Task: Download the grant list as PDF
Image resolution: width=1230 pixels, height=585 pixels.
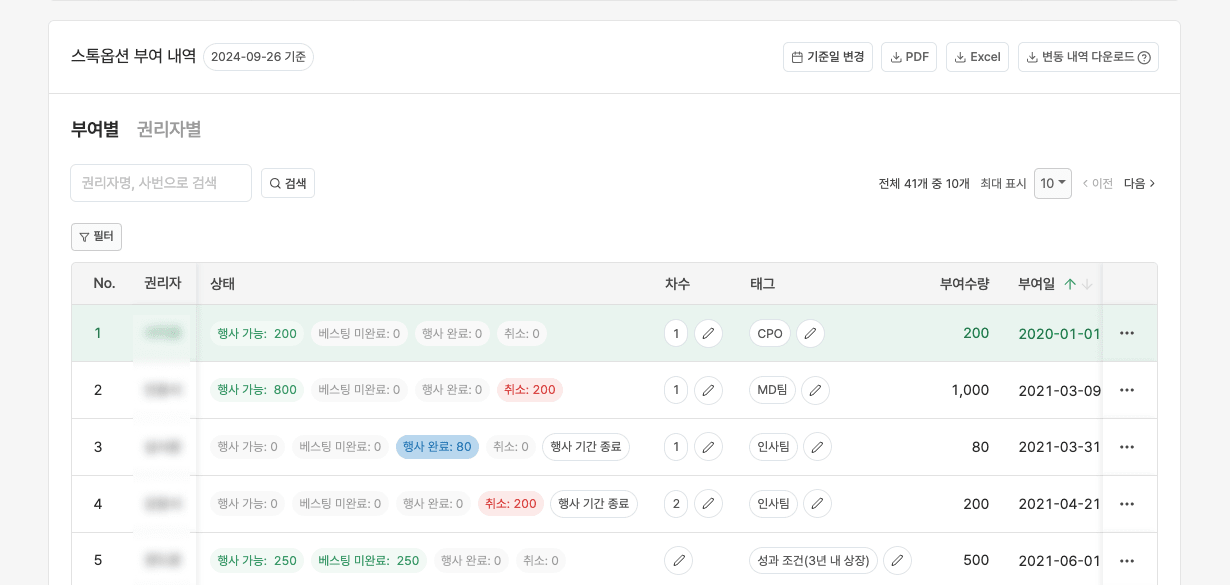Action: point(908,57)
